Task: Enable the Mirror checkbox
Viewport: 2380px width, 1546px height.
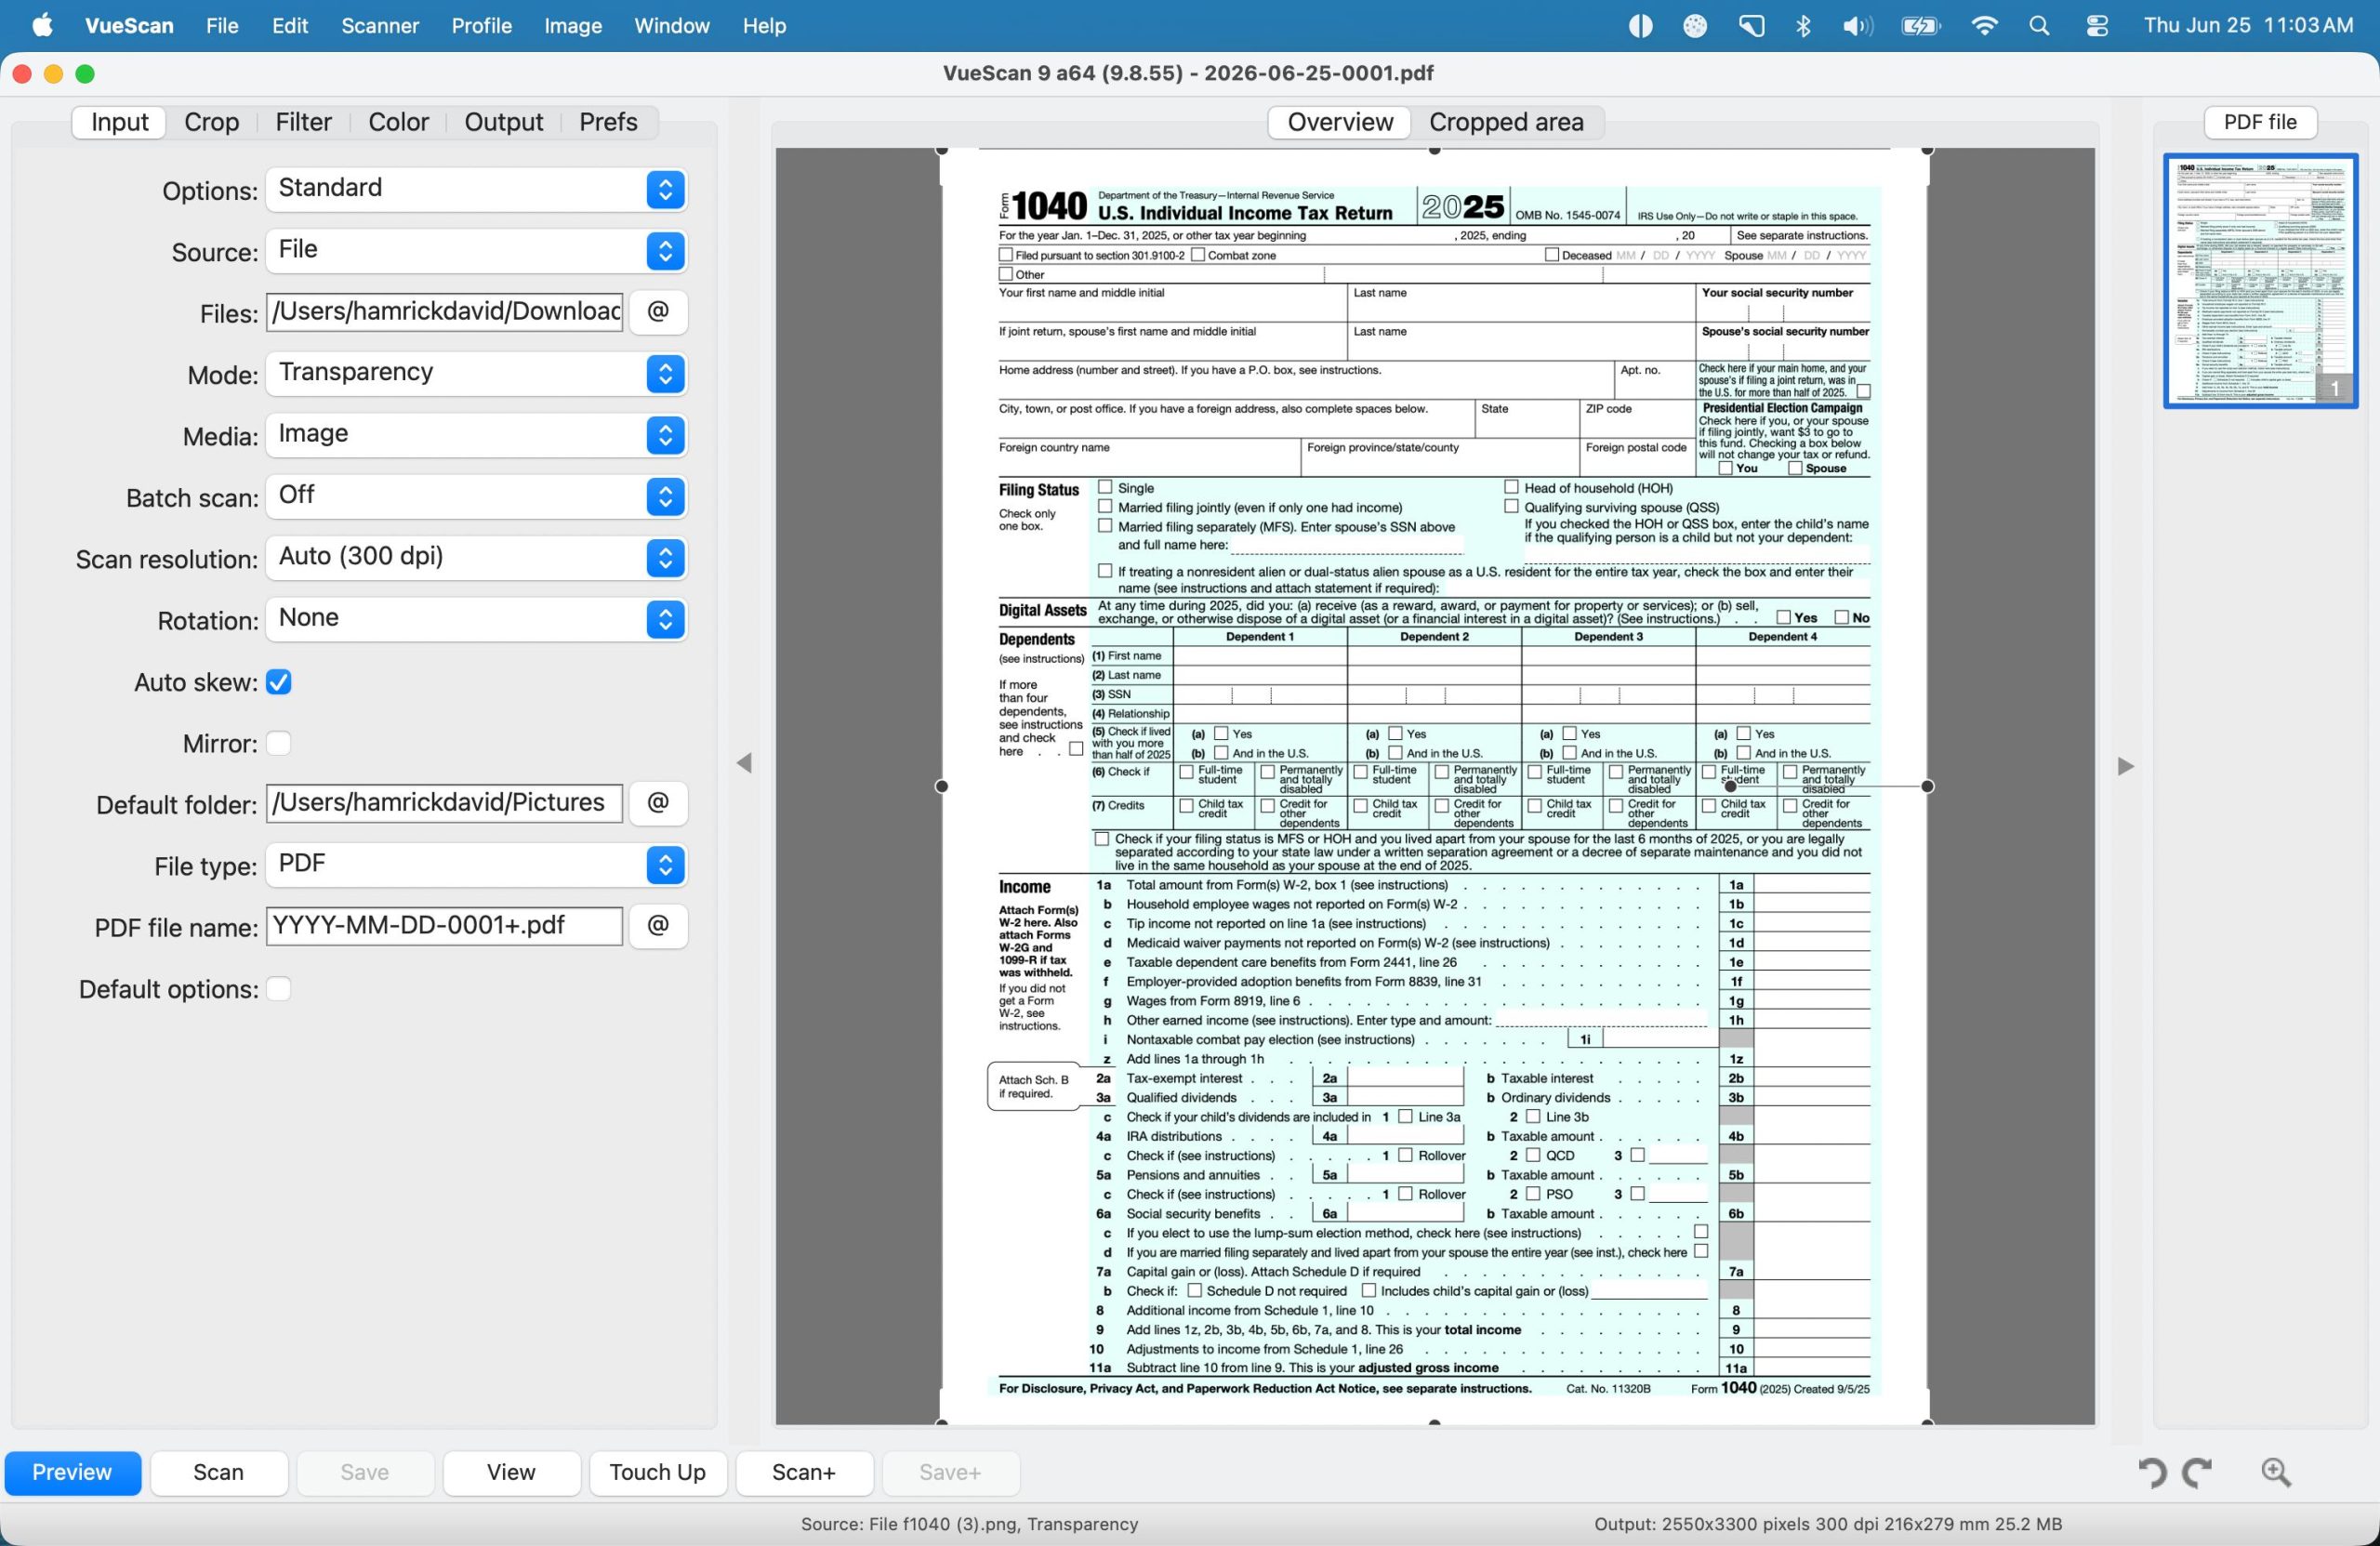Action: click(279, 743)
